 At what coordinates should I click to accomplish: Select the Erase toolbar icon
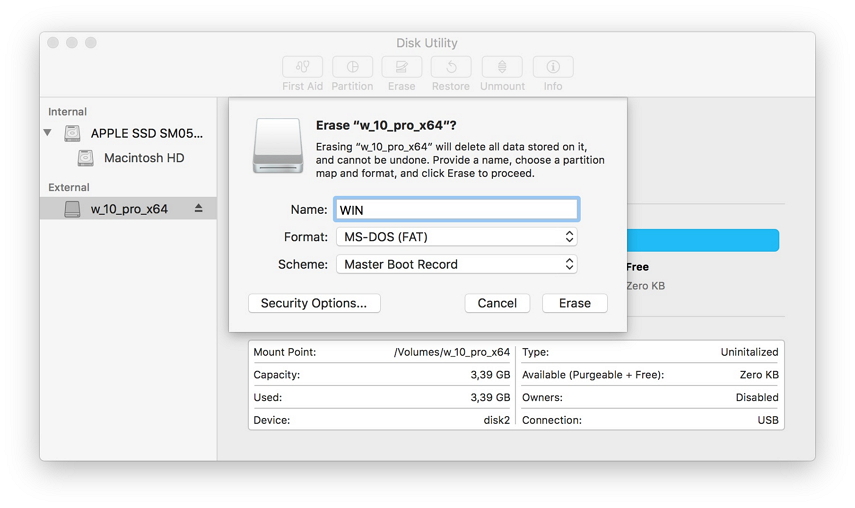[402, 67]
